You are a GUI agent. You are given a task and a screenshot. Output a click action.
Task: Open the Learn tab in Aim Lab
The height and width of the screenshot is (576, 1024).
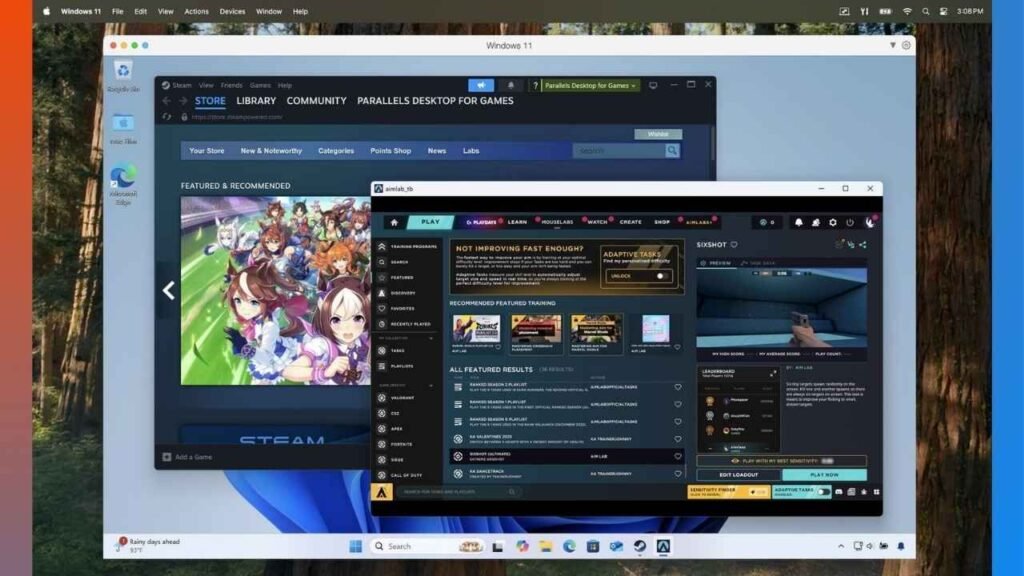[x=517, y=222]
